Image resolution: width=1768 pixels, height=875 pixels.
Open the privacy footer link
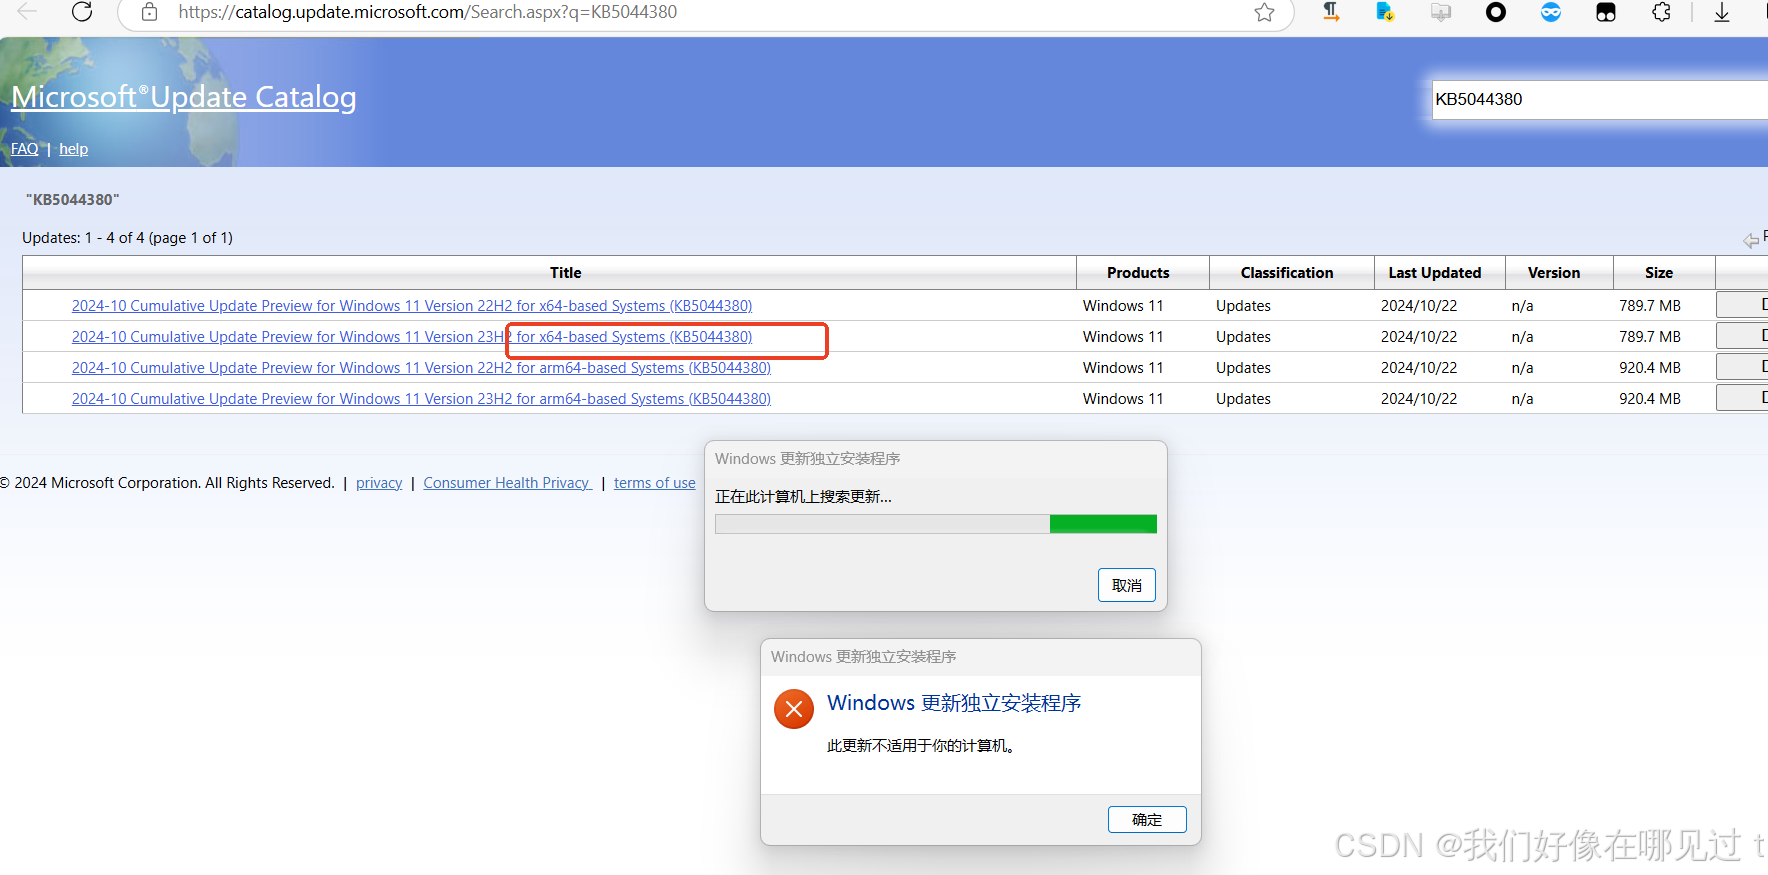379,483
